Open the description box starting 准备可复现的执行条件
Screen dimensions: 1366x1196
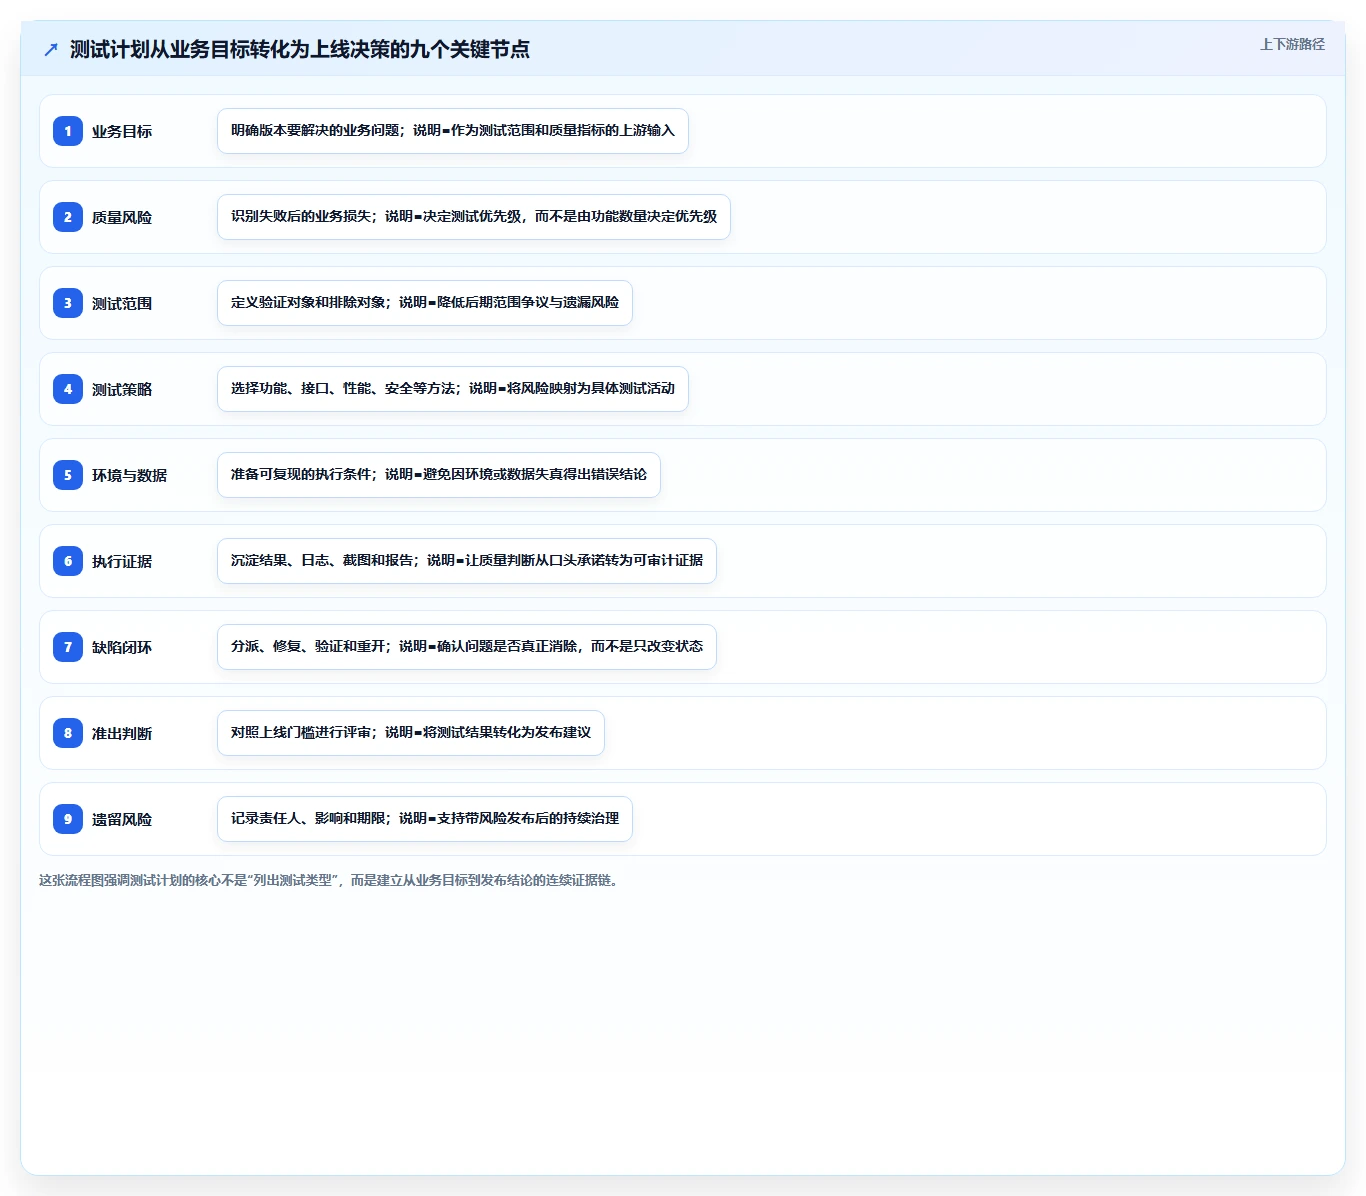click(x=439, y=475)
